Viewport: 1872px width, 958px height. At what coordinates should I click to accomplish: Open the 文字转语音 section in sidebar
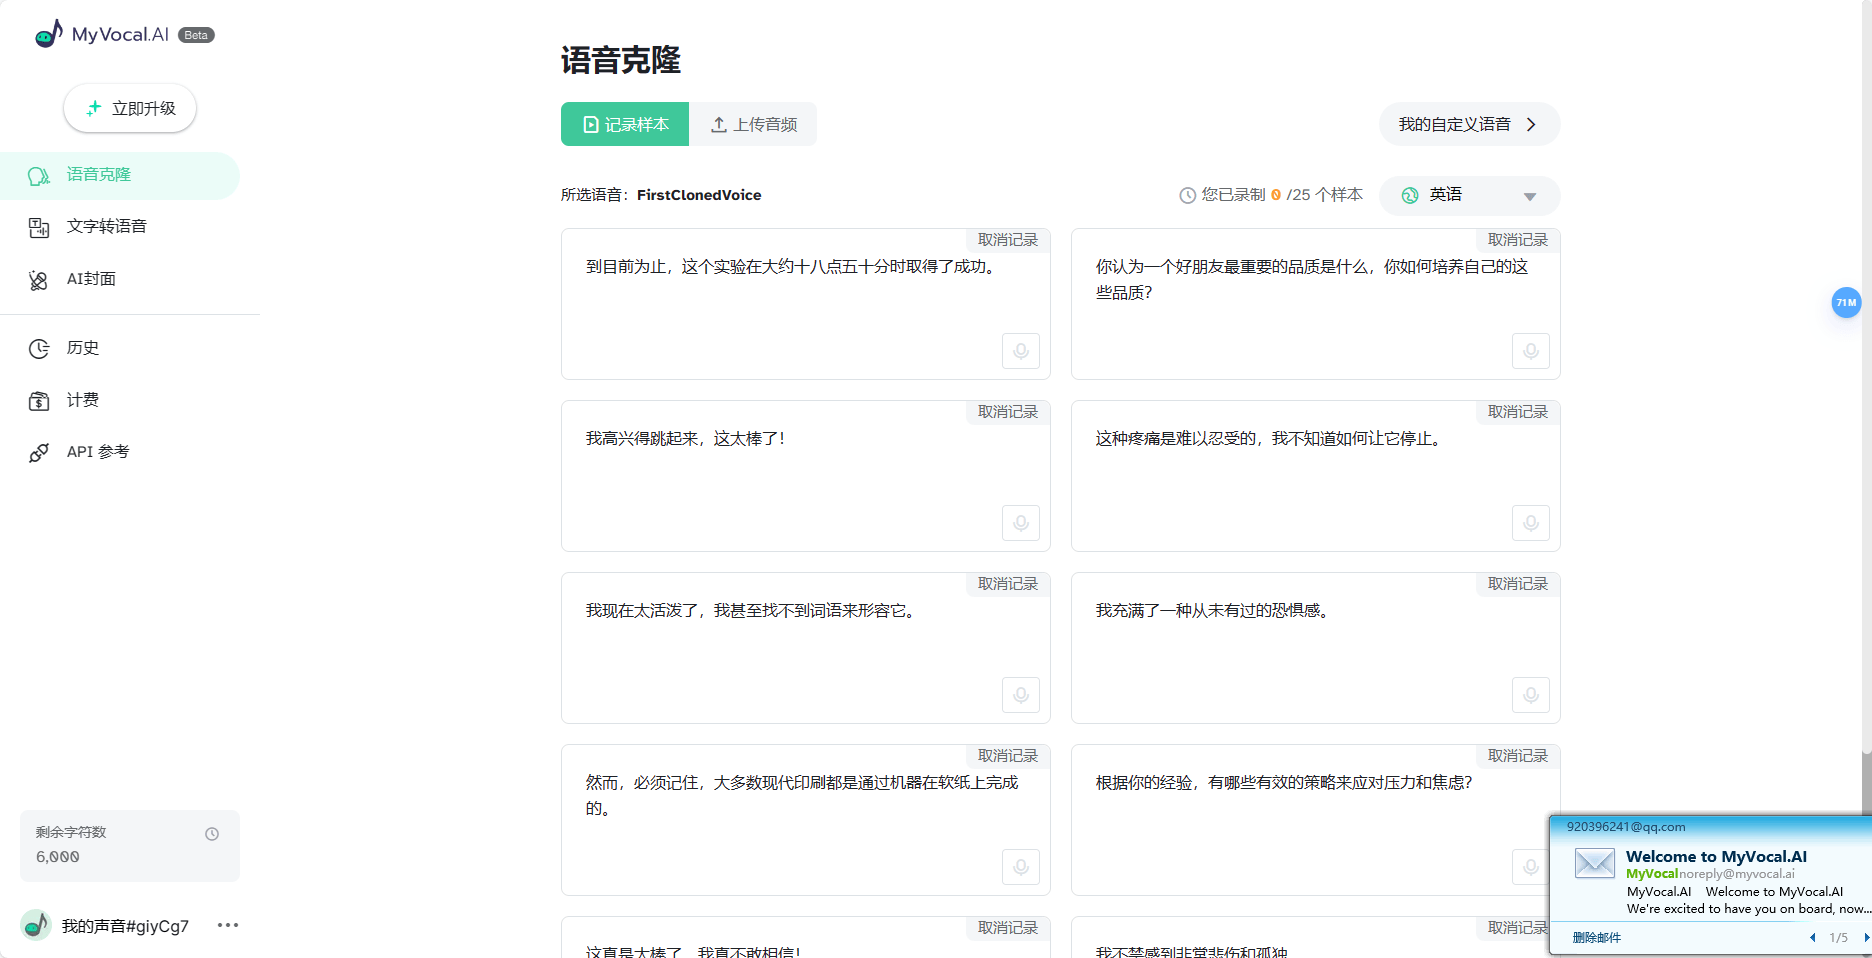[x=106, y=226]
